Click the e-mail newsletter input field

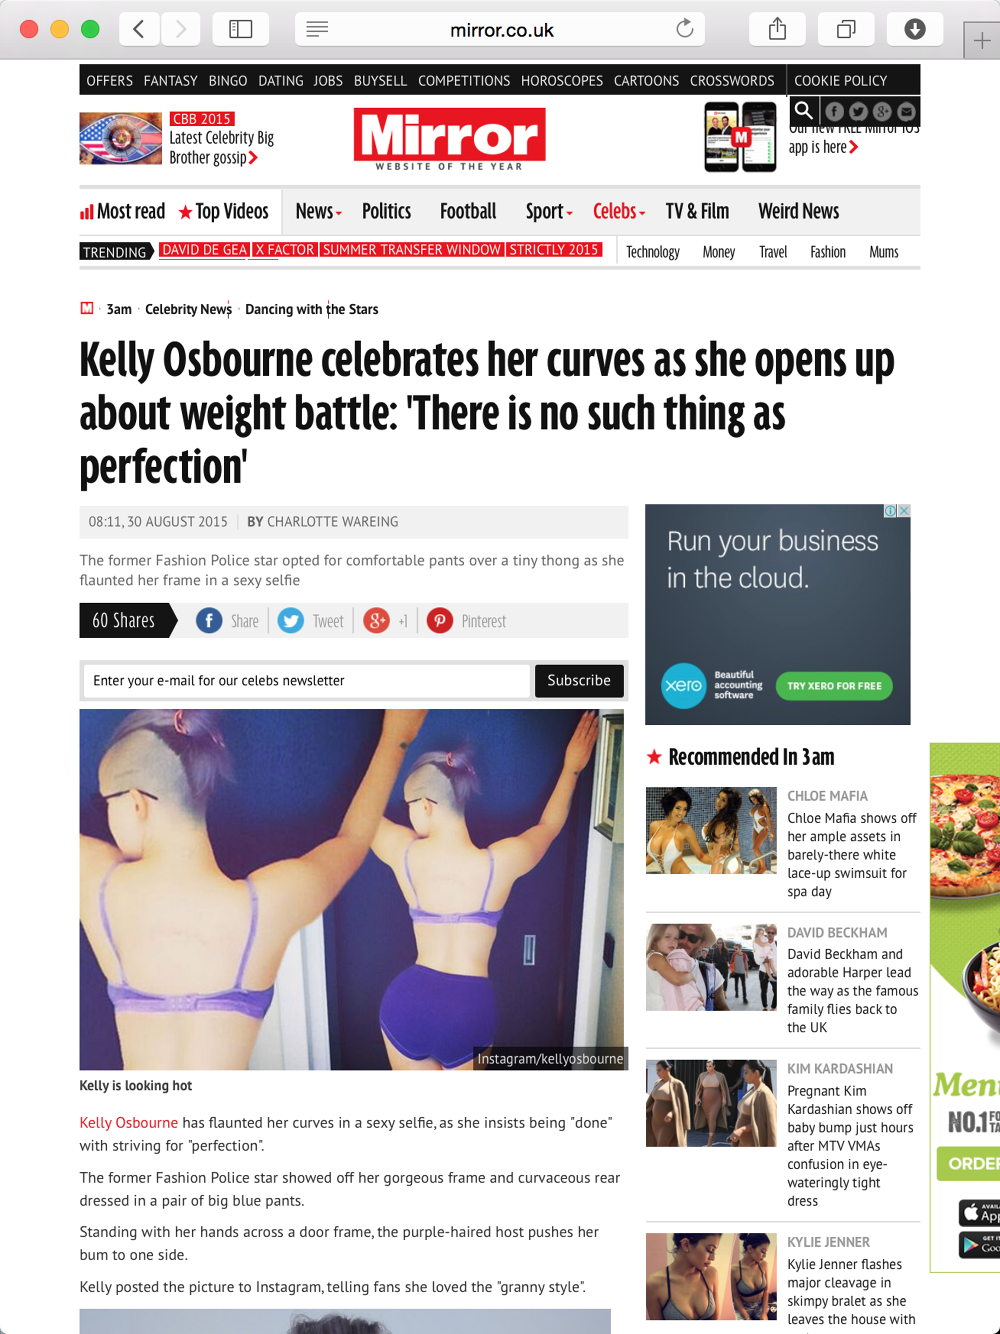click(x=306, y=681)
